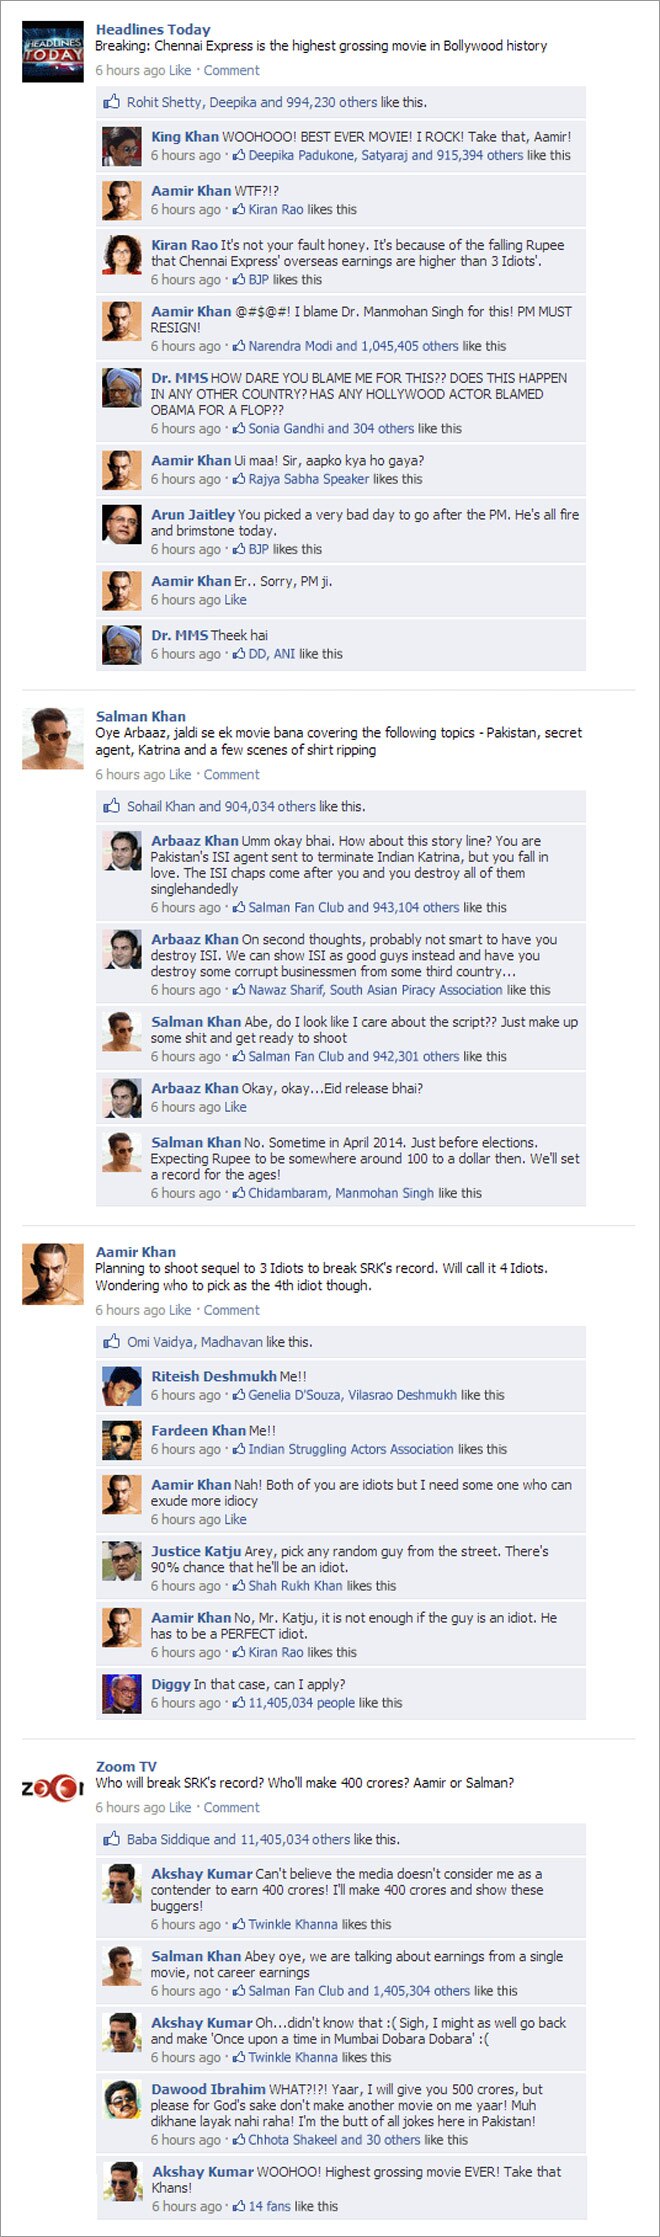The width and height of the screenshot is (660, 2237).
Task: Click Salman Khan's post profile picture
Action: click(x=53, y=738)
